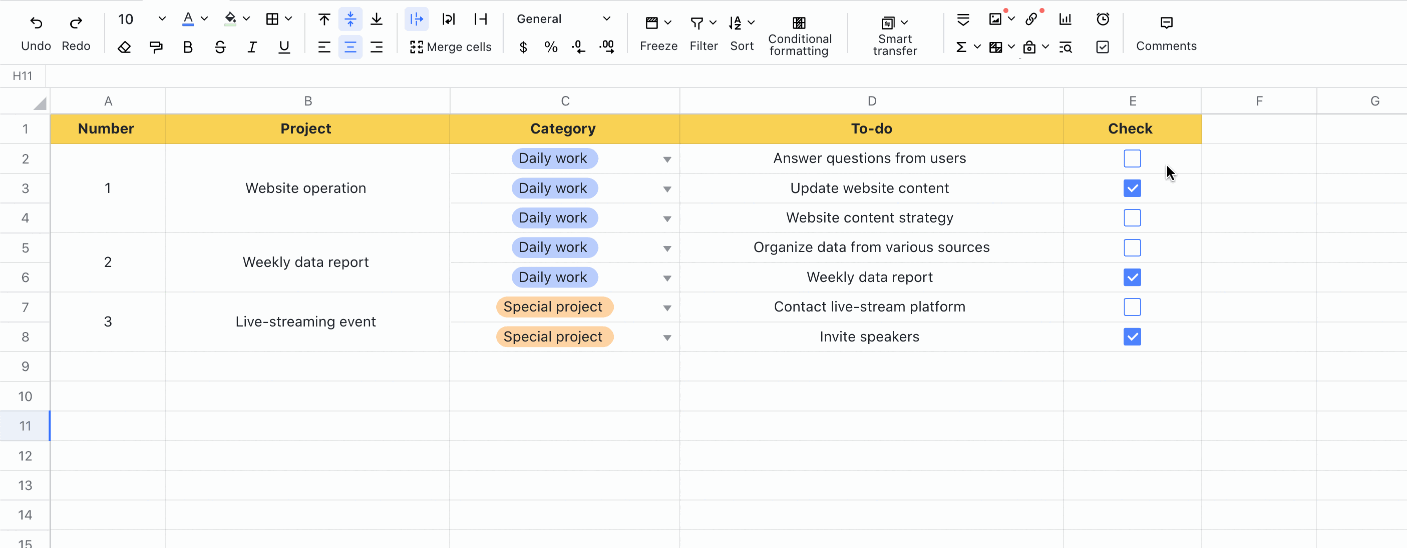Image resolution: width=1407 pixels, height=548 pixels.
Task: Open the General number format dropdown
Action: point(563,19)
